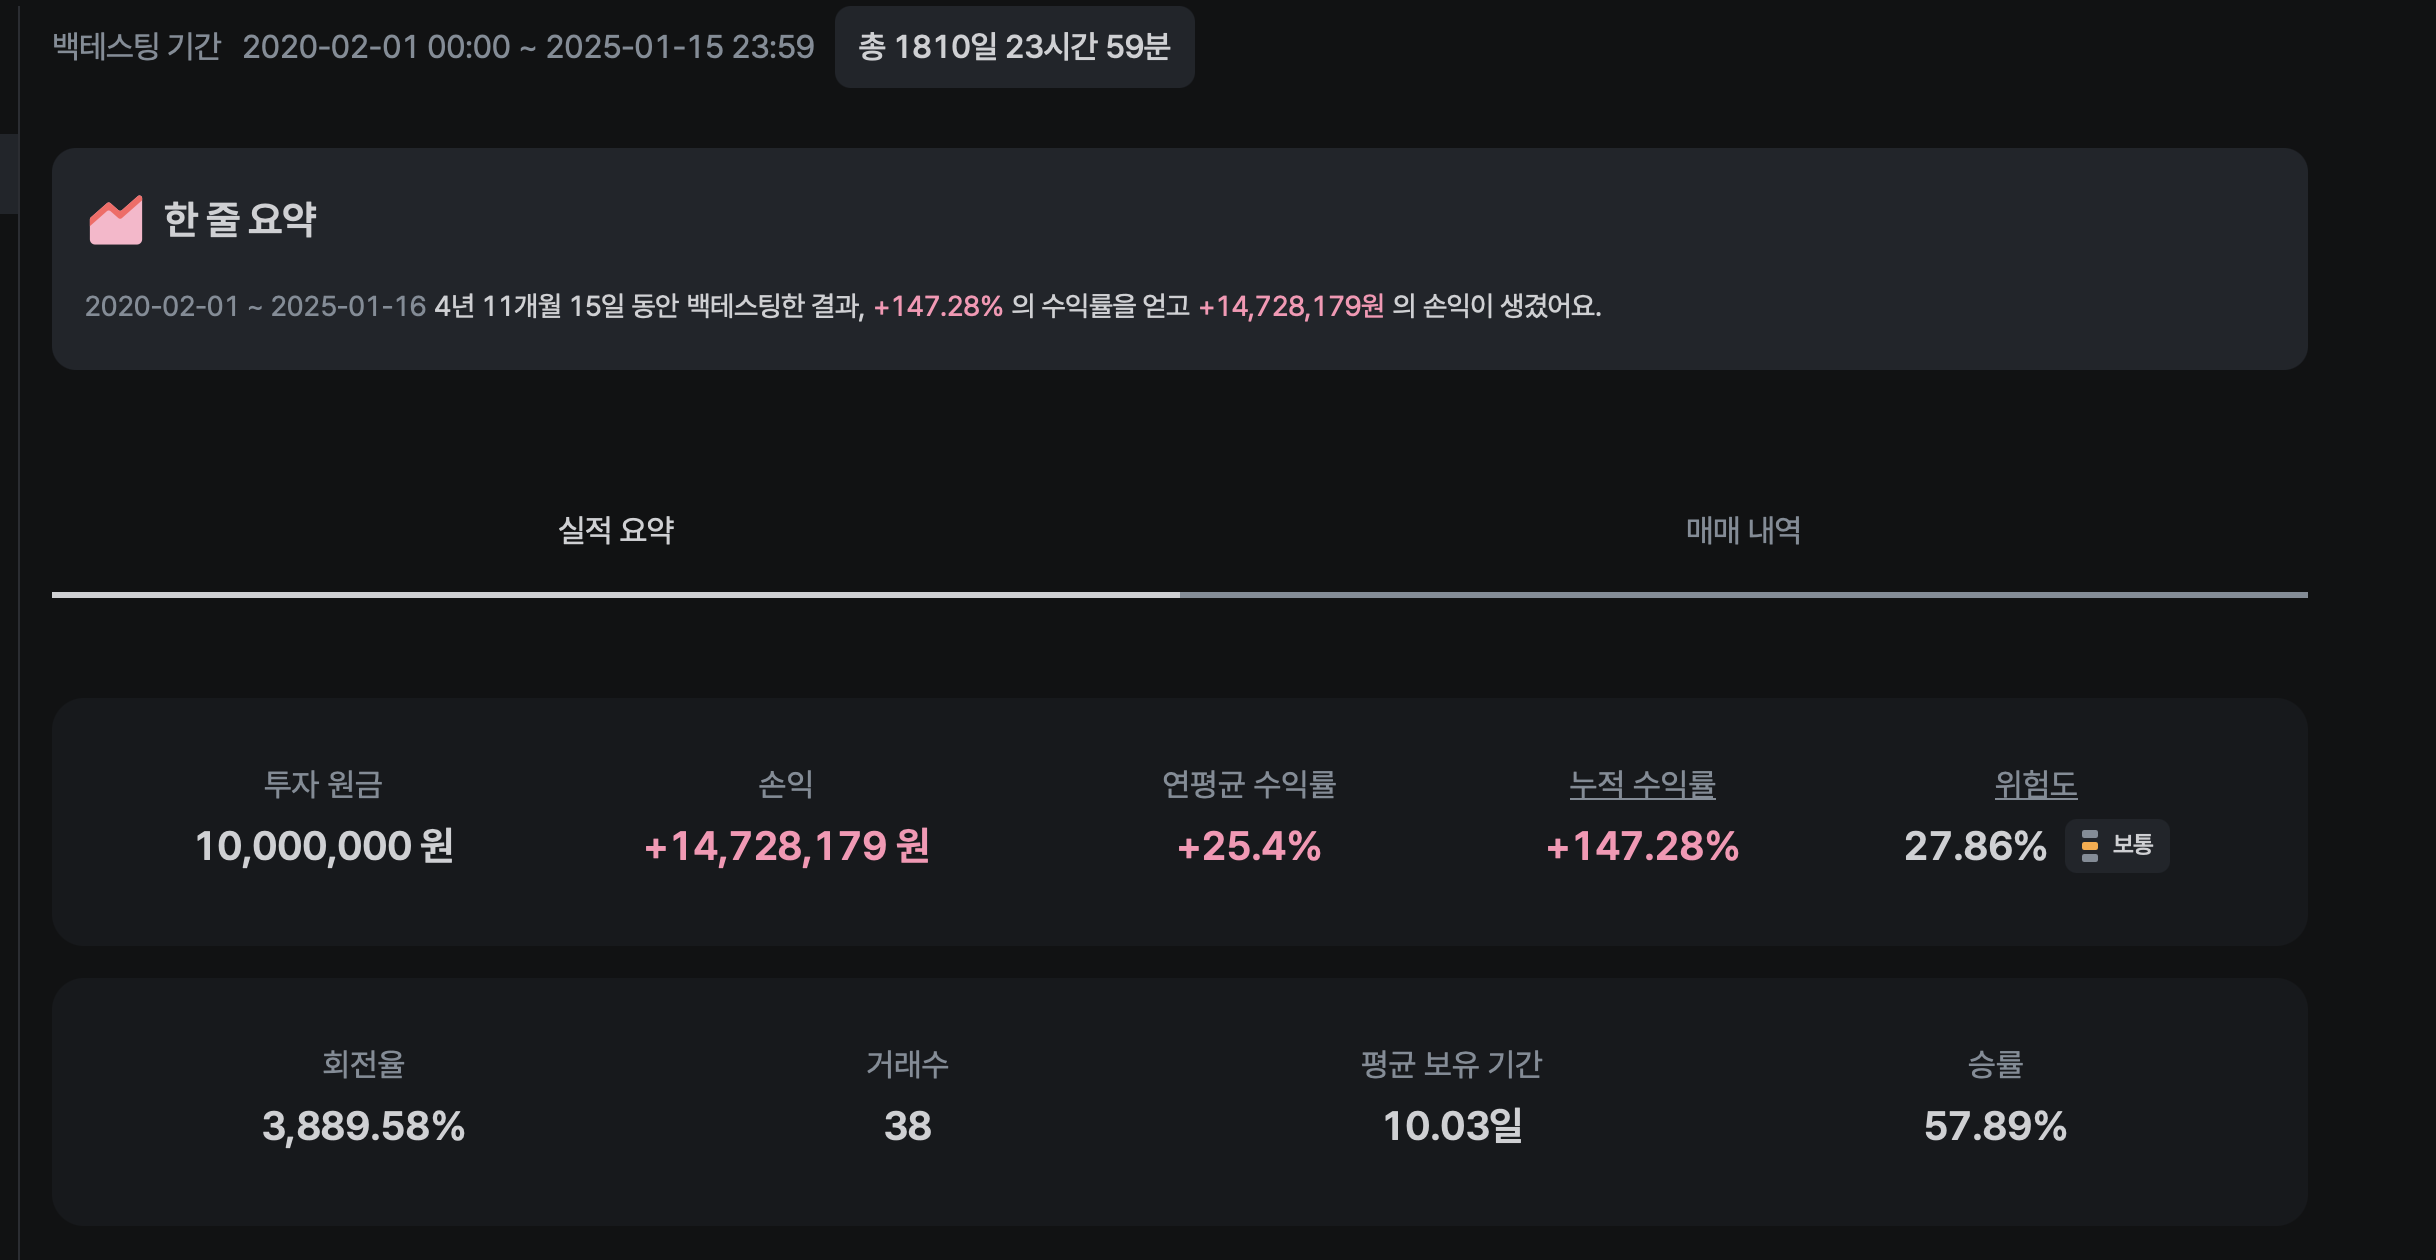Click the +14,728,179 원 value under 손익
This screenshot has height=1260, width=2436.
[x=787, y=847]
